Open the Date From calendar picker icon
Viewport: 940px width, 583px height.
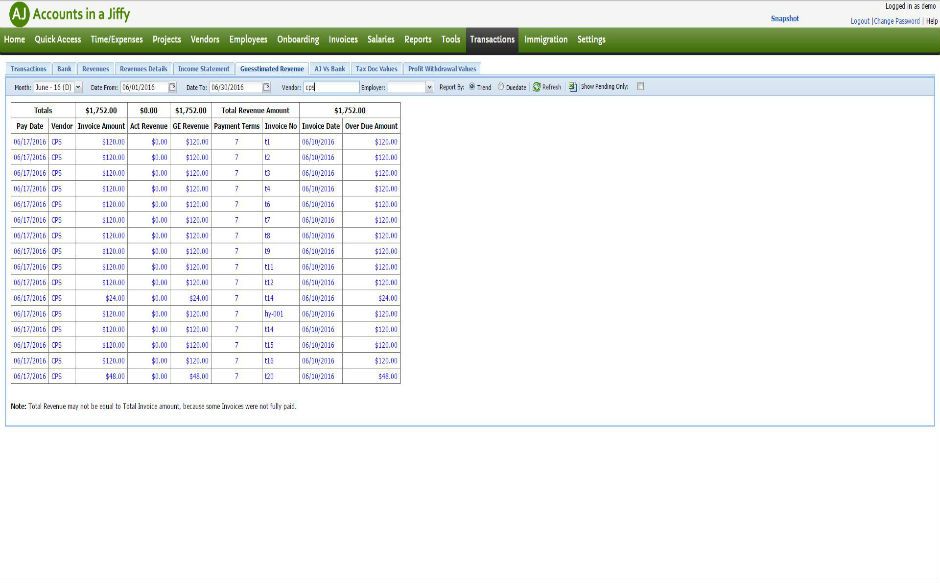coord(173,87)
